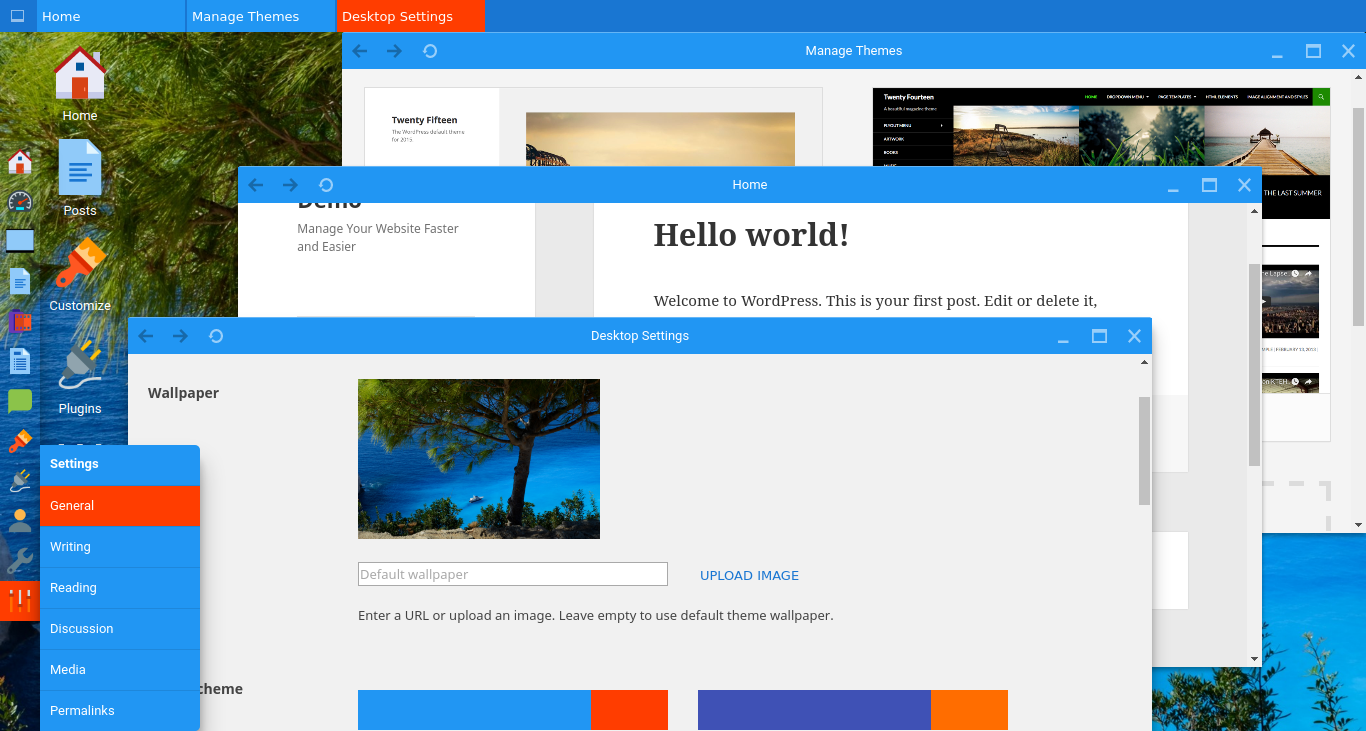Open the Home icon in the left sidebar
This screenshot has width=1366, height=731.
(x=20, y=162)
